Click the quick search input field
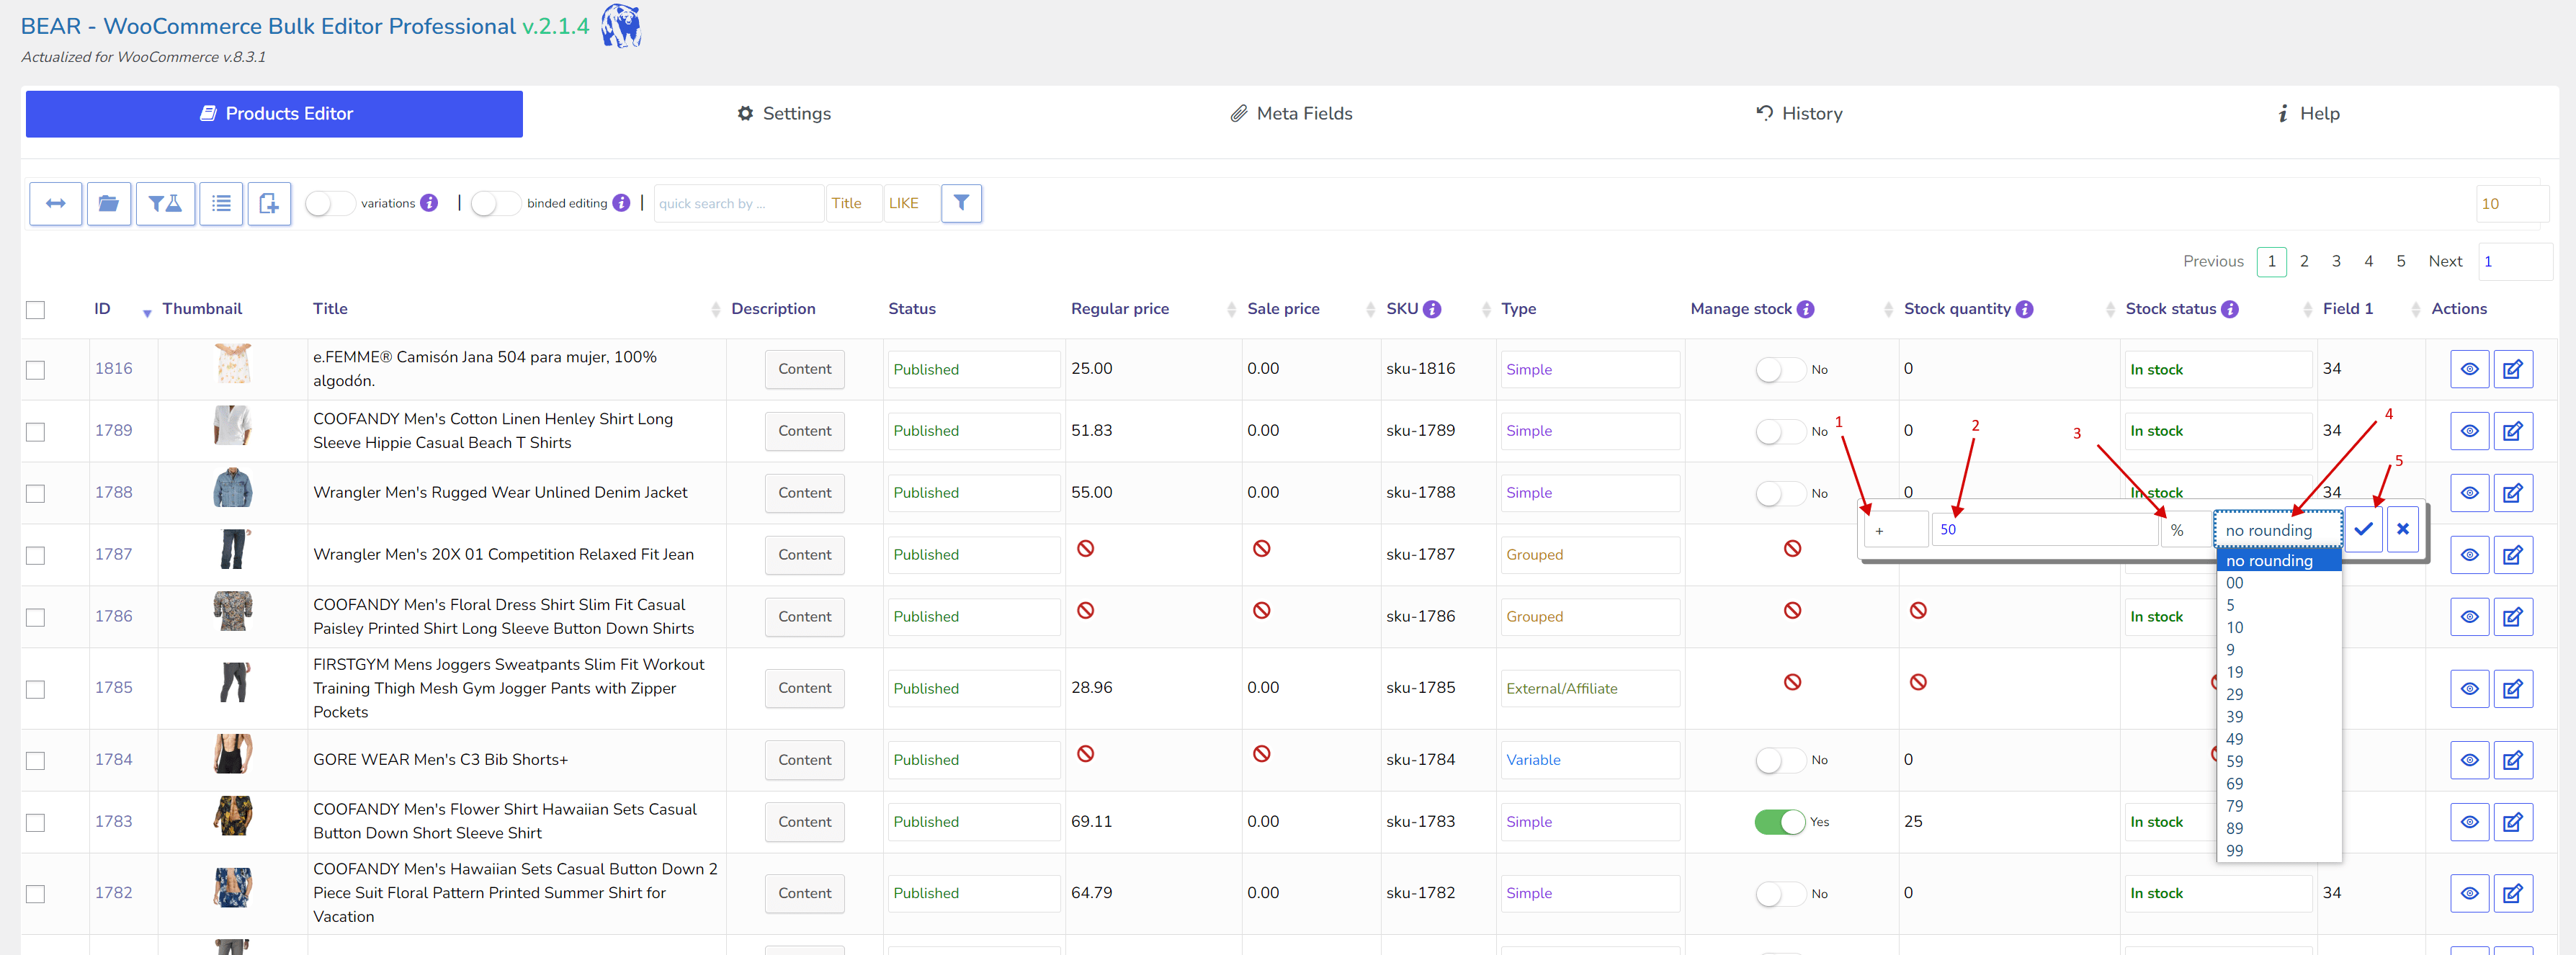 click(x=738, y=203)
